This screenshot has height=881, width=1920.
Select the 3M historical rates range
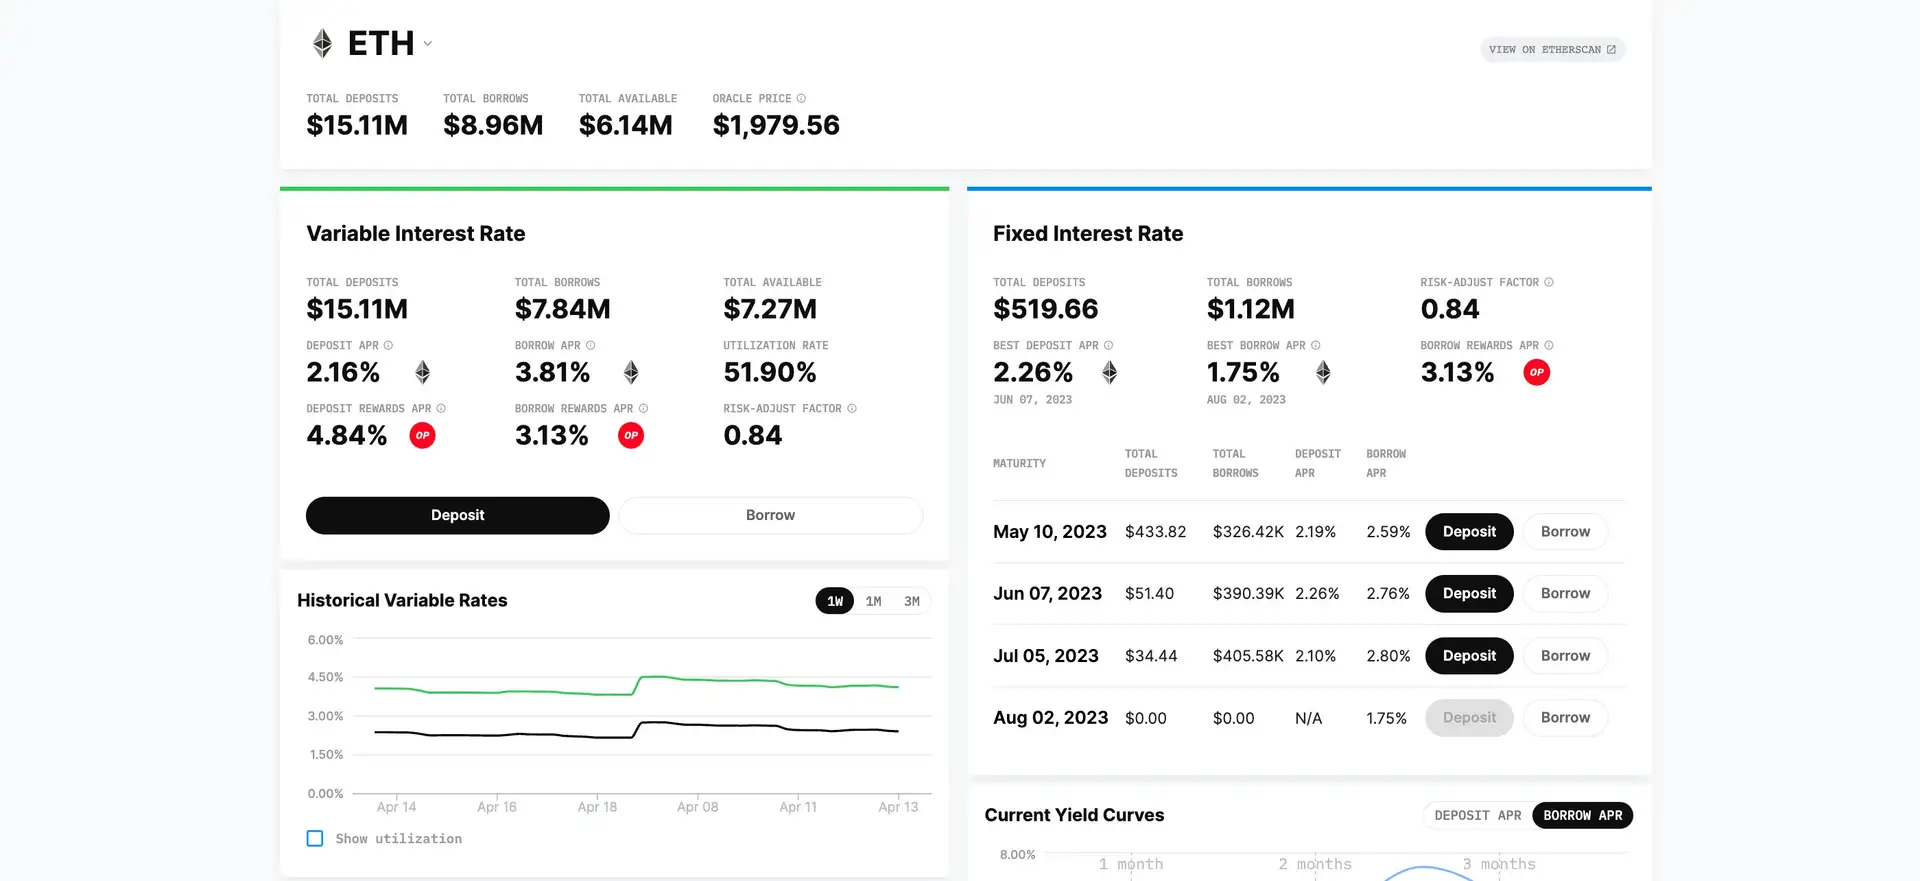click(x=911, y=602)
